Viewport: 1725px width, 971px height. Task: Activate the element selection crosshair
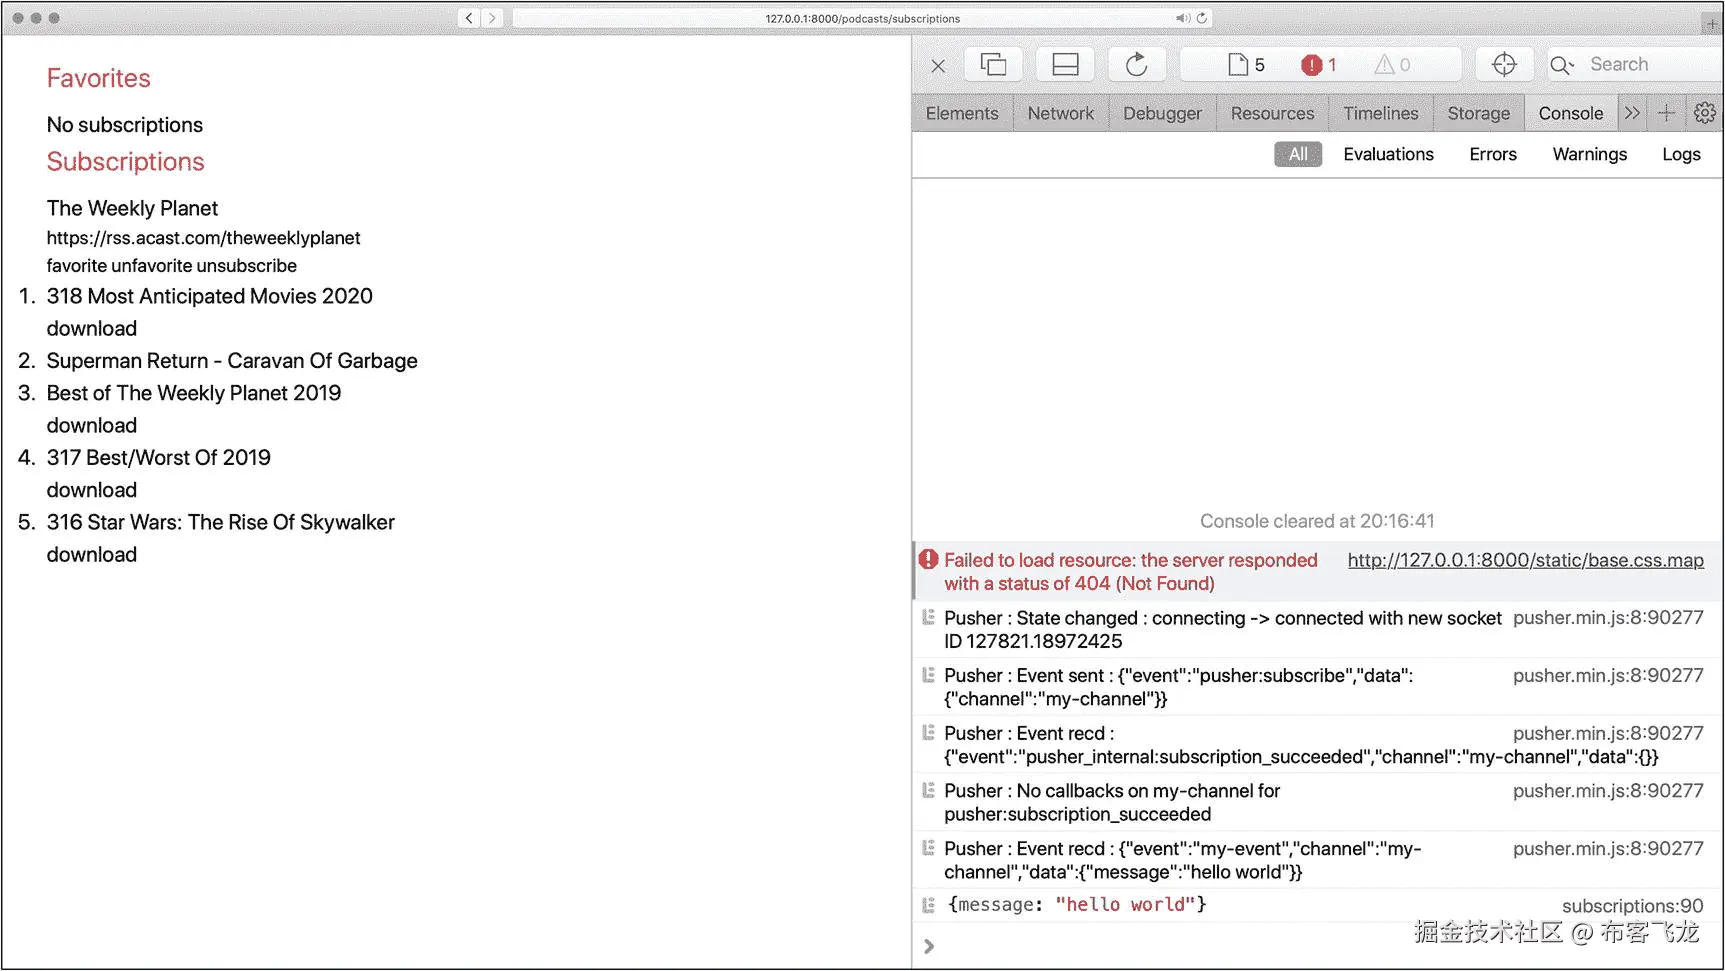coord(1504,65)
